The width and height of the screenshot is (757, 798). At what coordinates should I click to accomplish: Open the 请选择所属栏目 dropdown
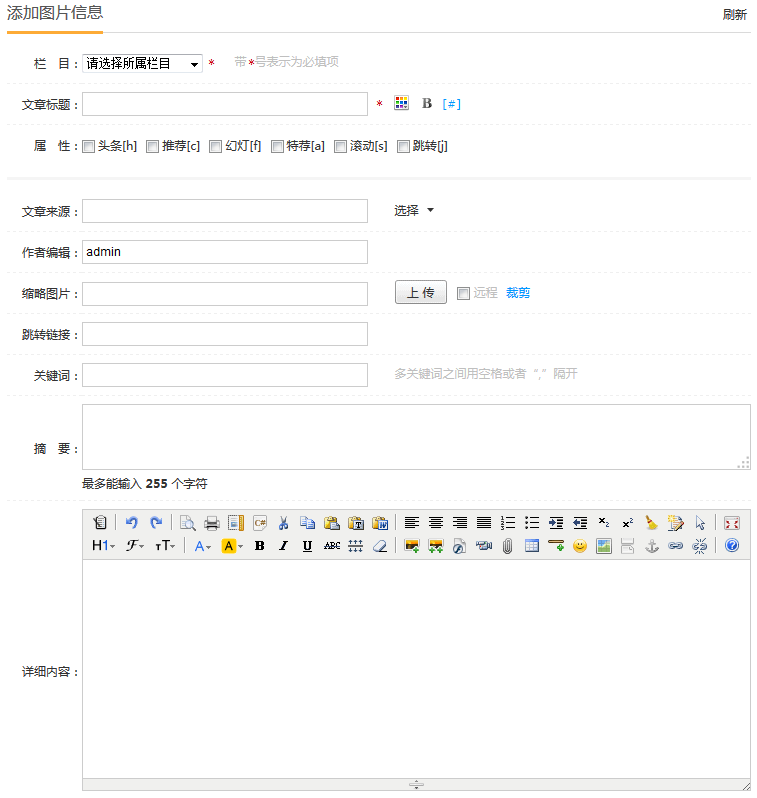pyautogui.click(x=142, y=64)
